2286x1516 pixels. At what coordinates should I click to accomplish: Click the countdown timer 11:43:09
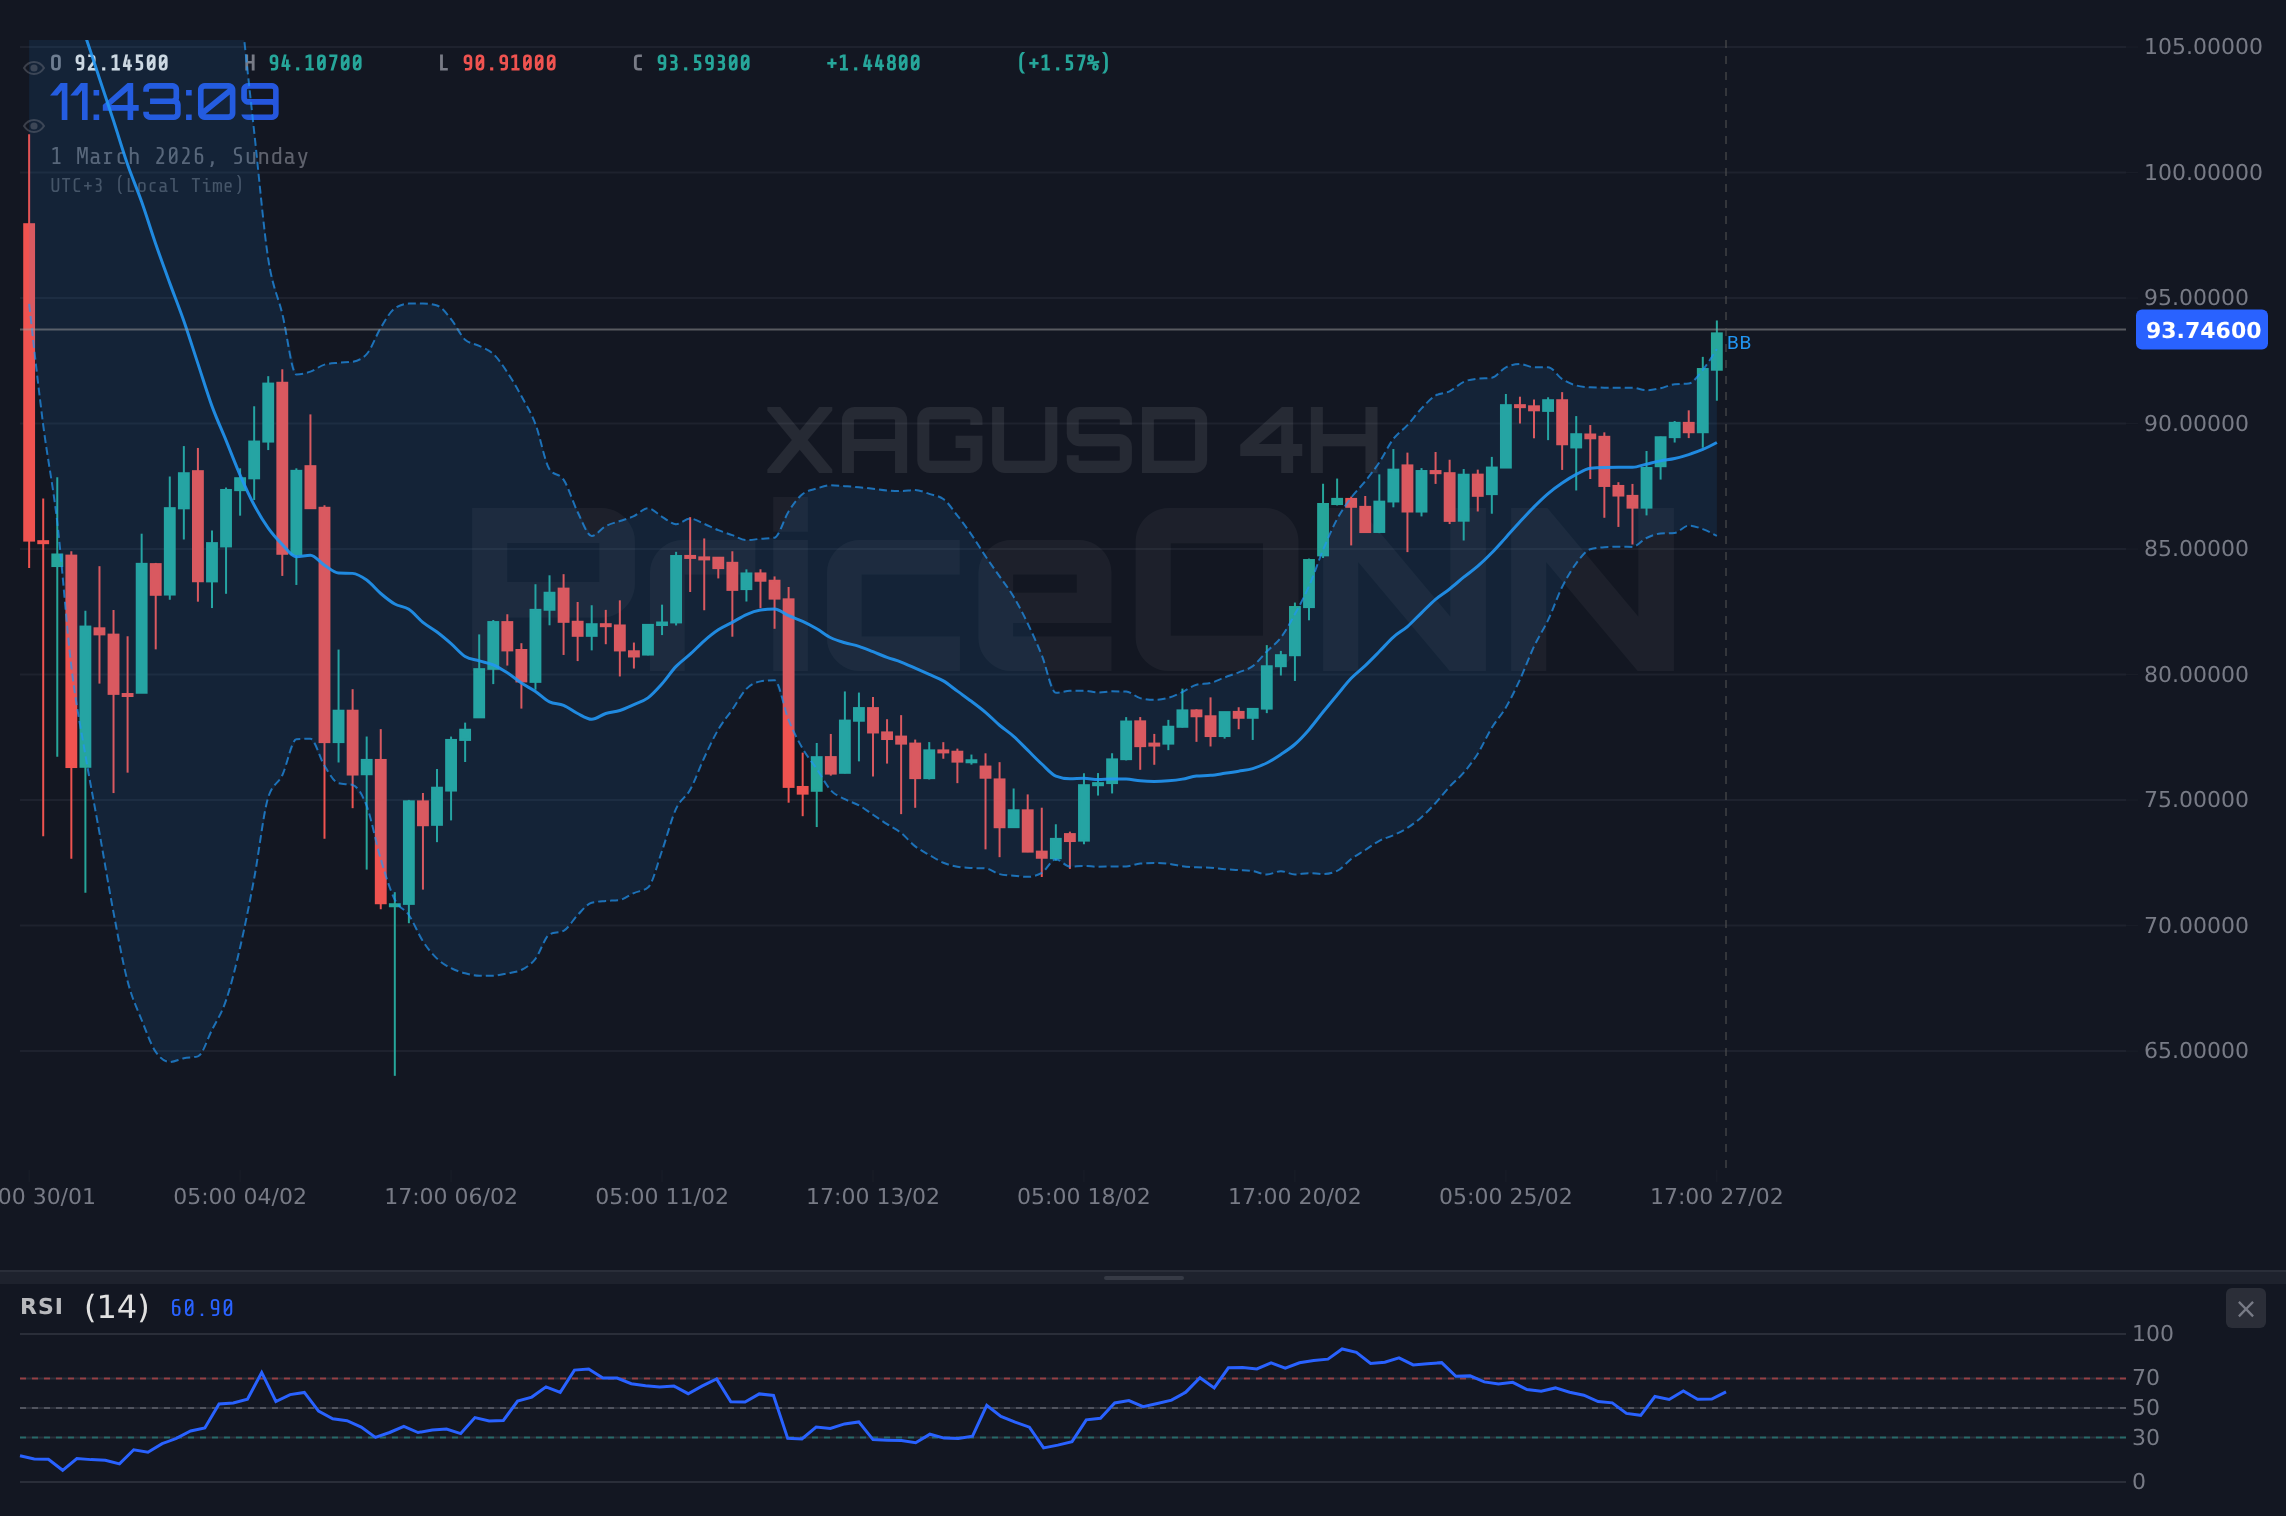(166, 101)
